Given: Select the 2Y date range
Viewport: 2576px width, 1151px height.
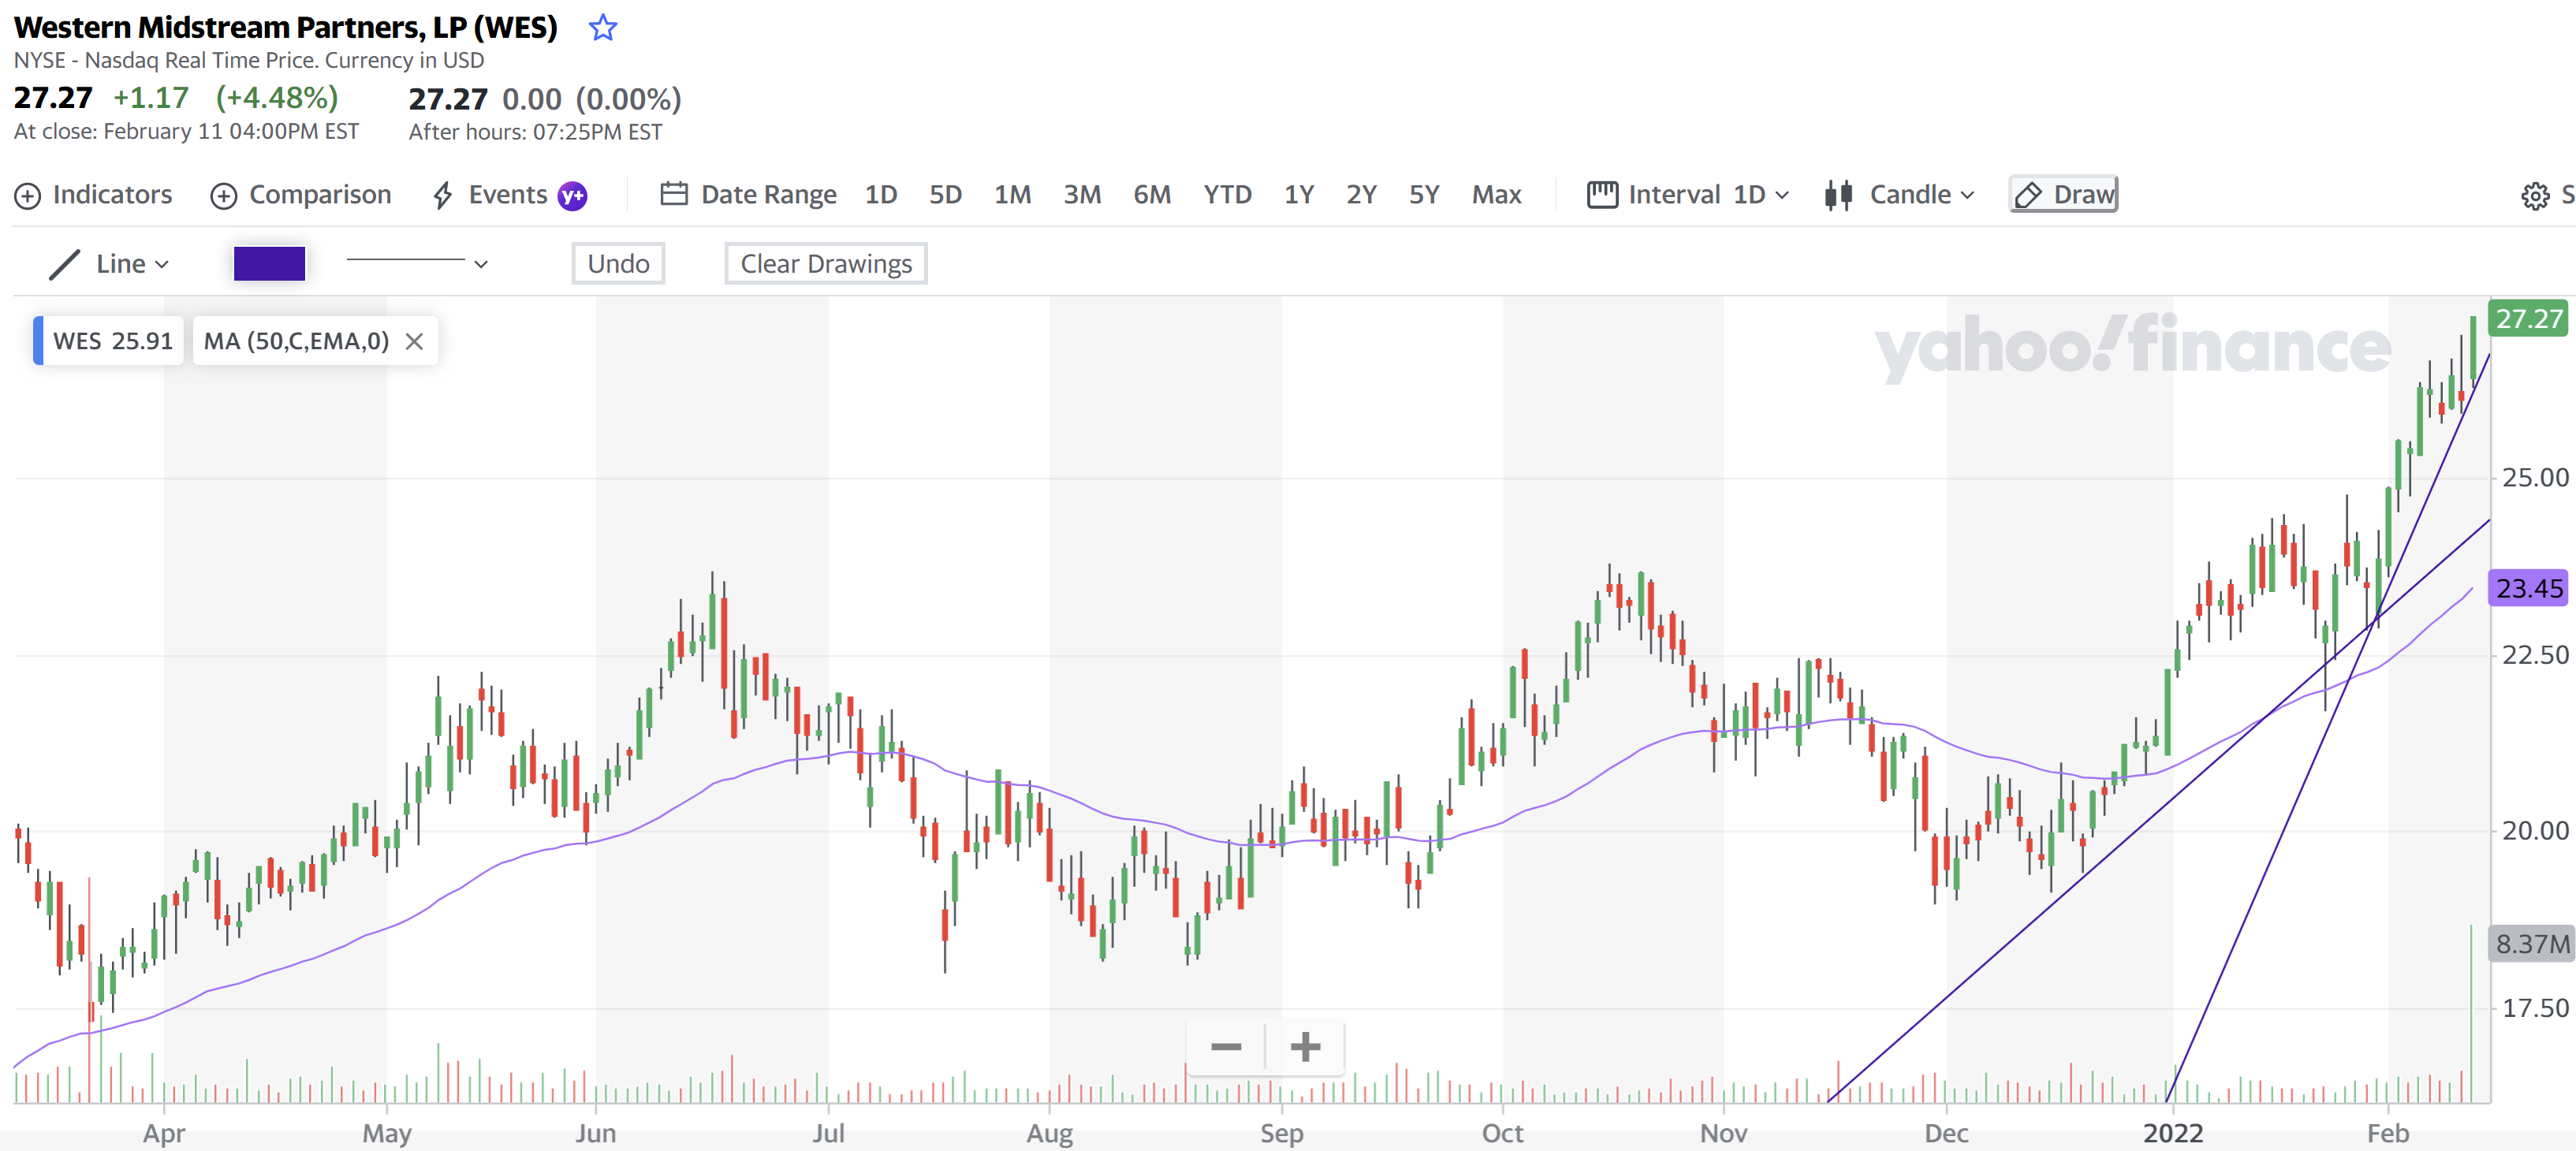Looking at the screenshot, I should [1361, 195].
